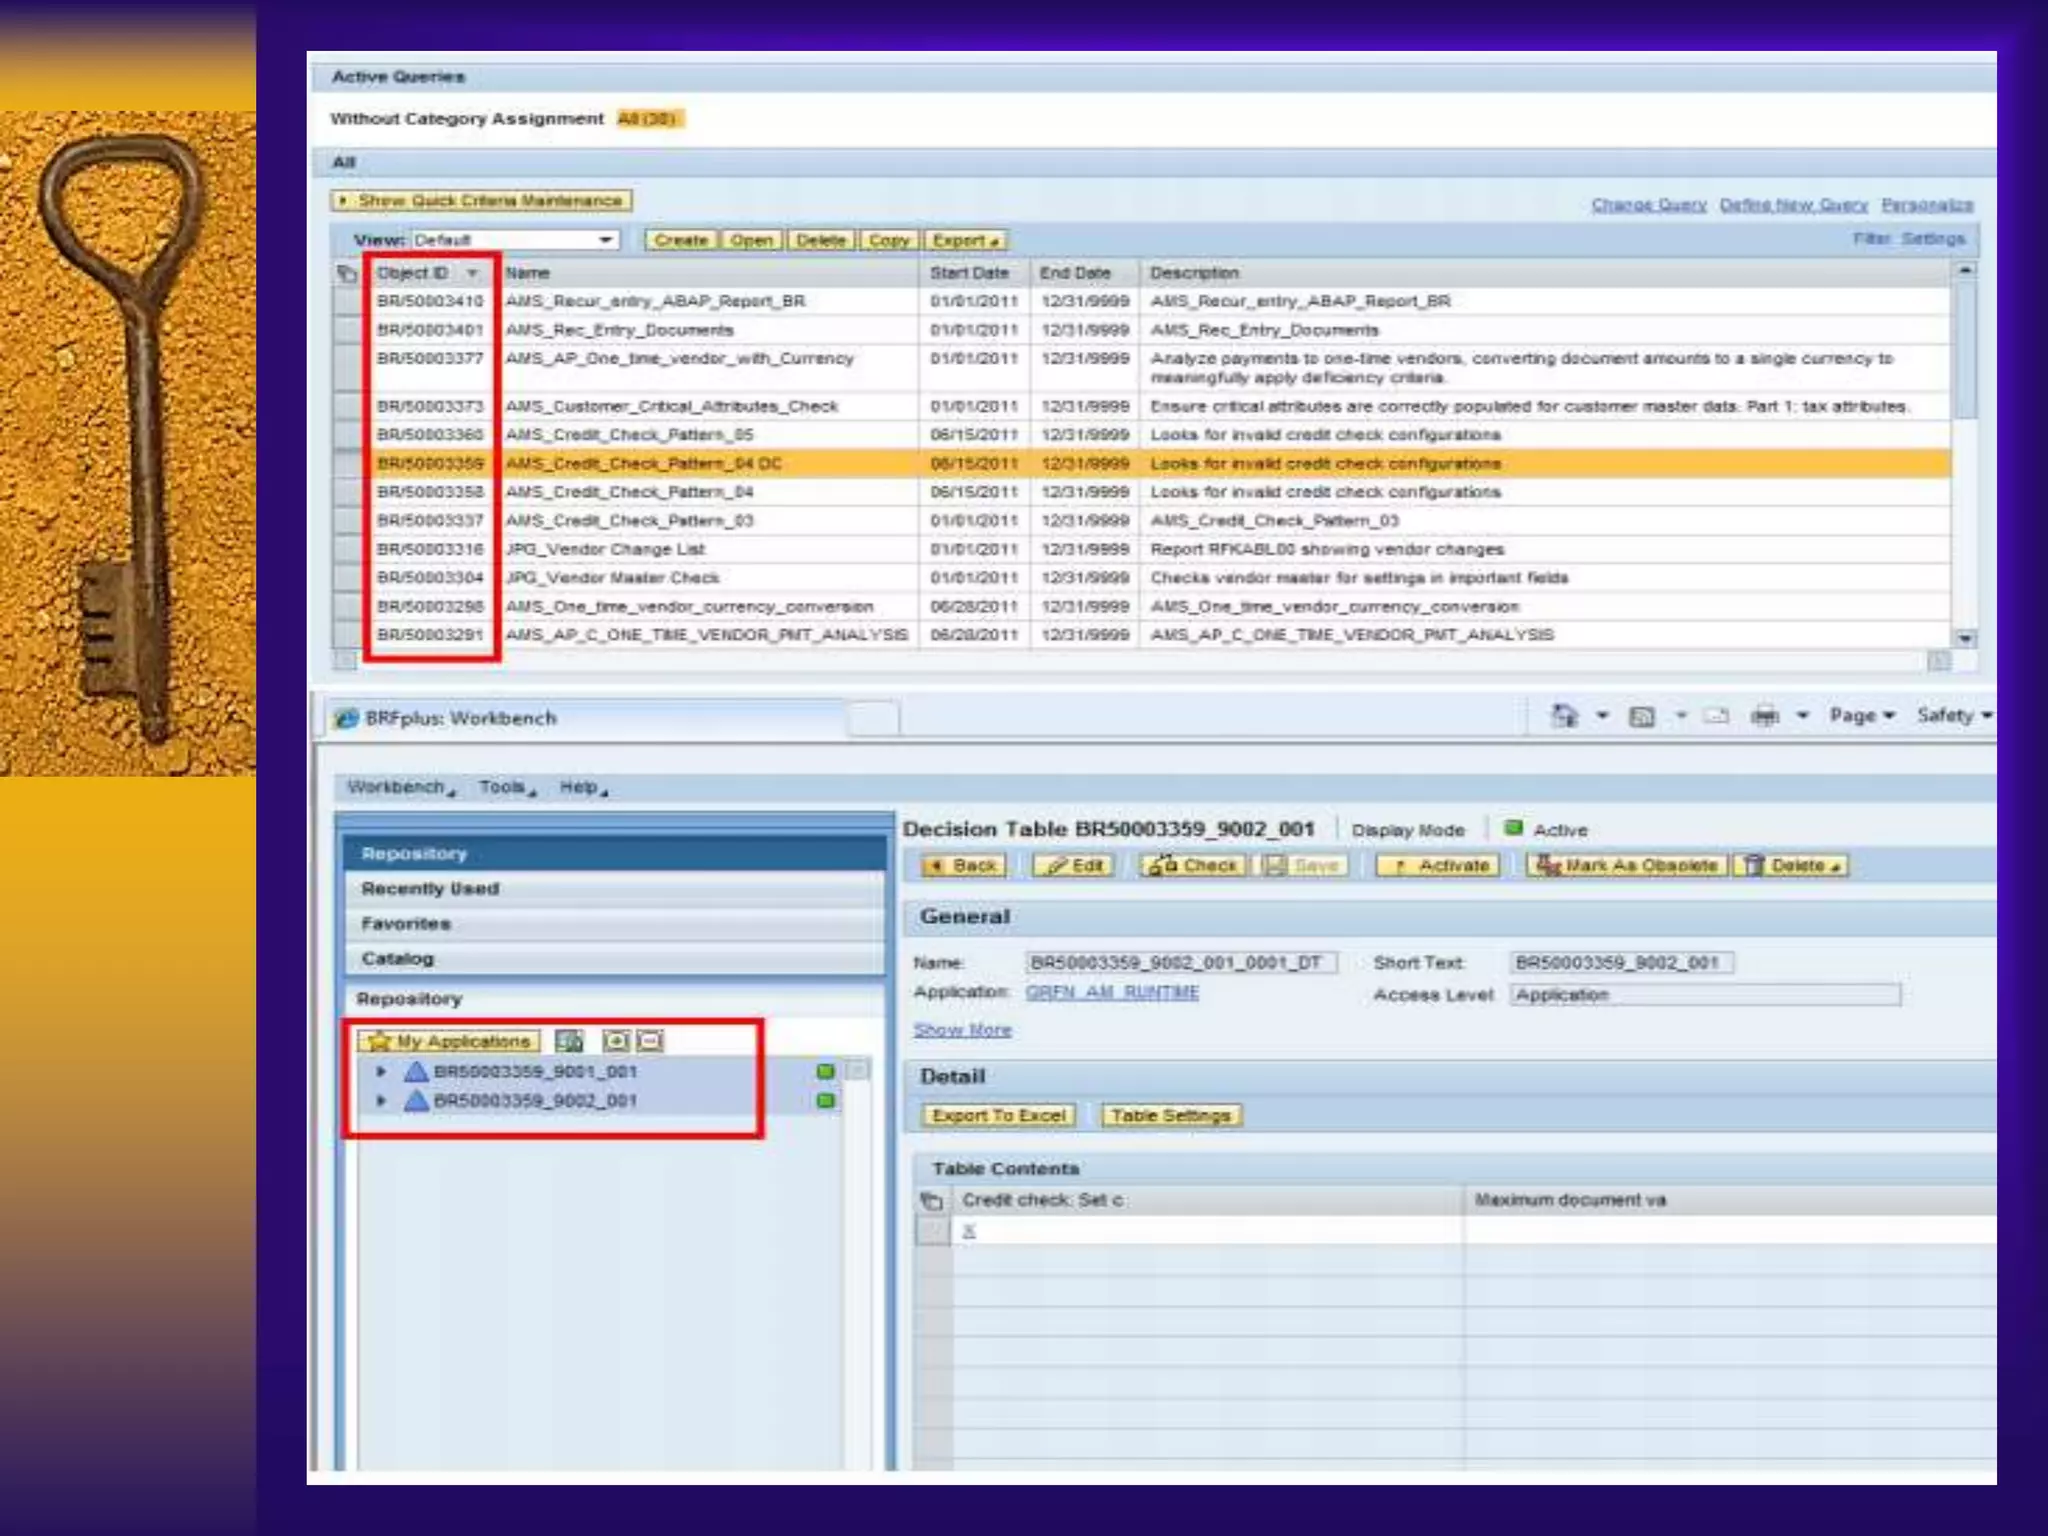
Task: Click the RSS feeds icon
Action: 1642,716
